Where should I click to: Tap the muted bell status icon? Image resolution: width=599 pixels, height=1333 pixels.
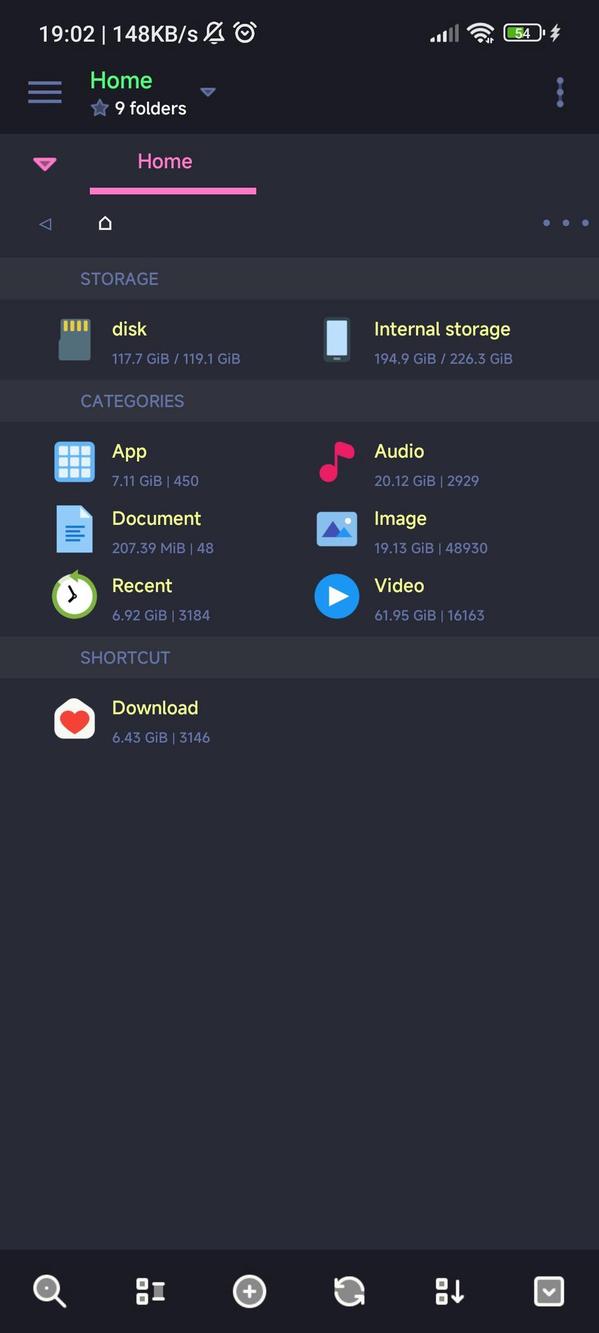pos(214,33)
